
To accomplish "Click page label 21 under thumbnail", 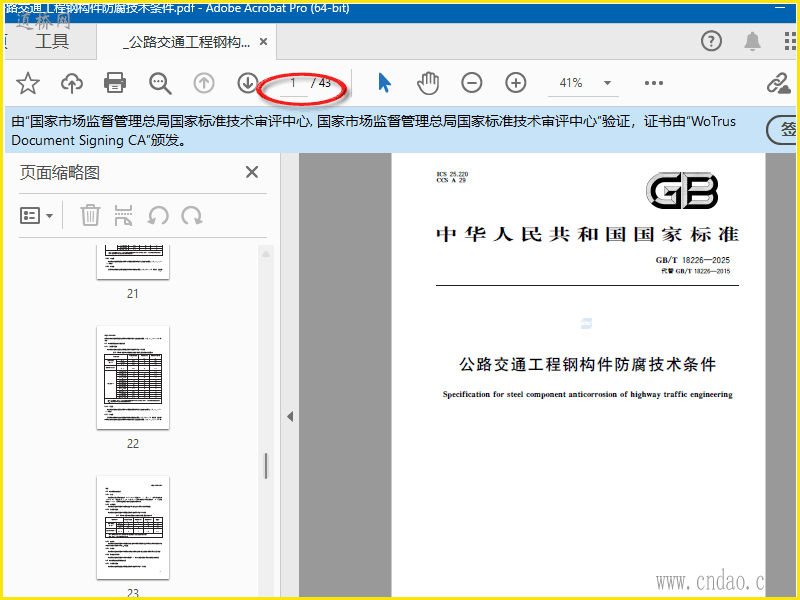I will 133,293.
